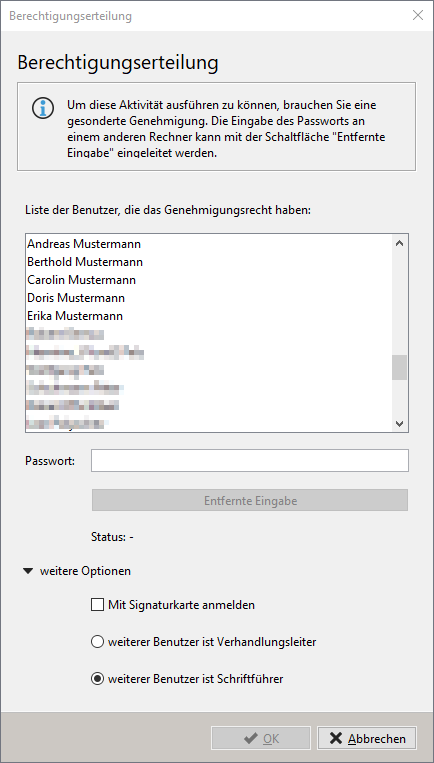434x763 pixels.
Task: Click the Abbrechen button
Action: [x=367, y=738]
